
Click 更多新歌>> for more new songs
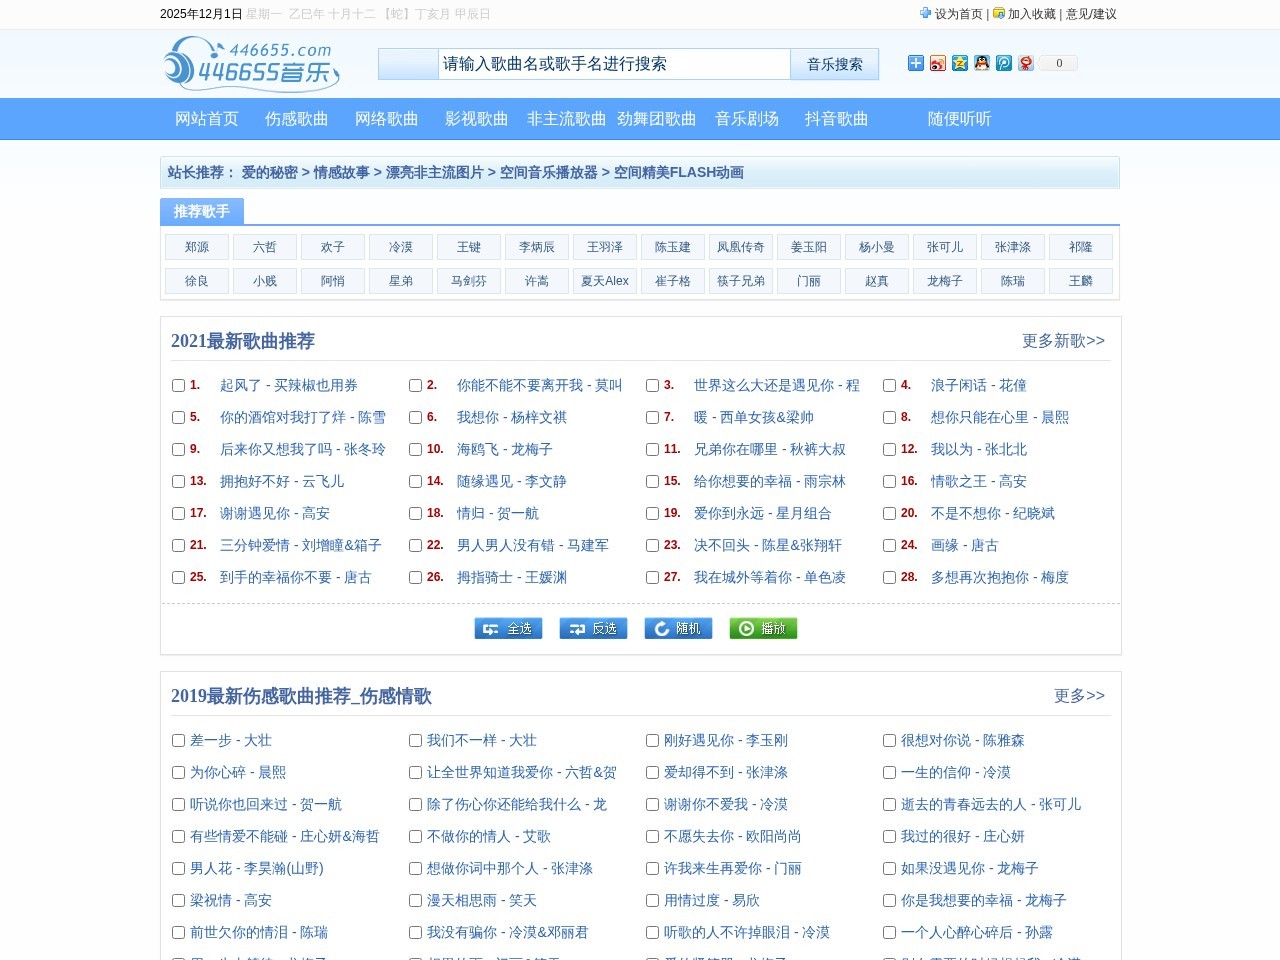point(1063,341)
